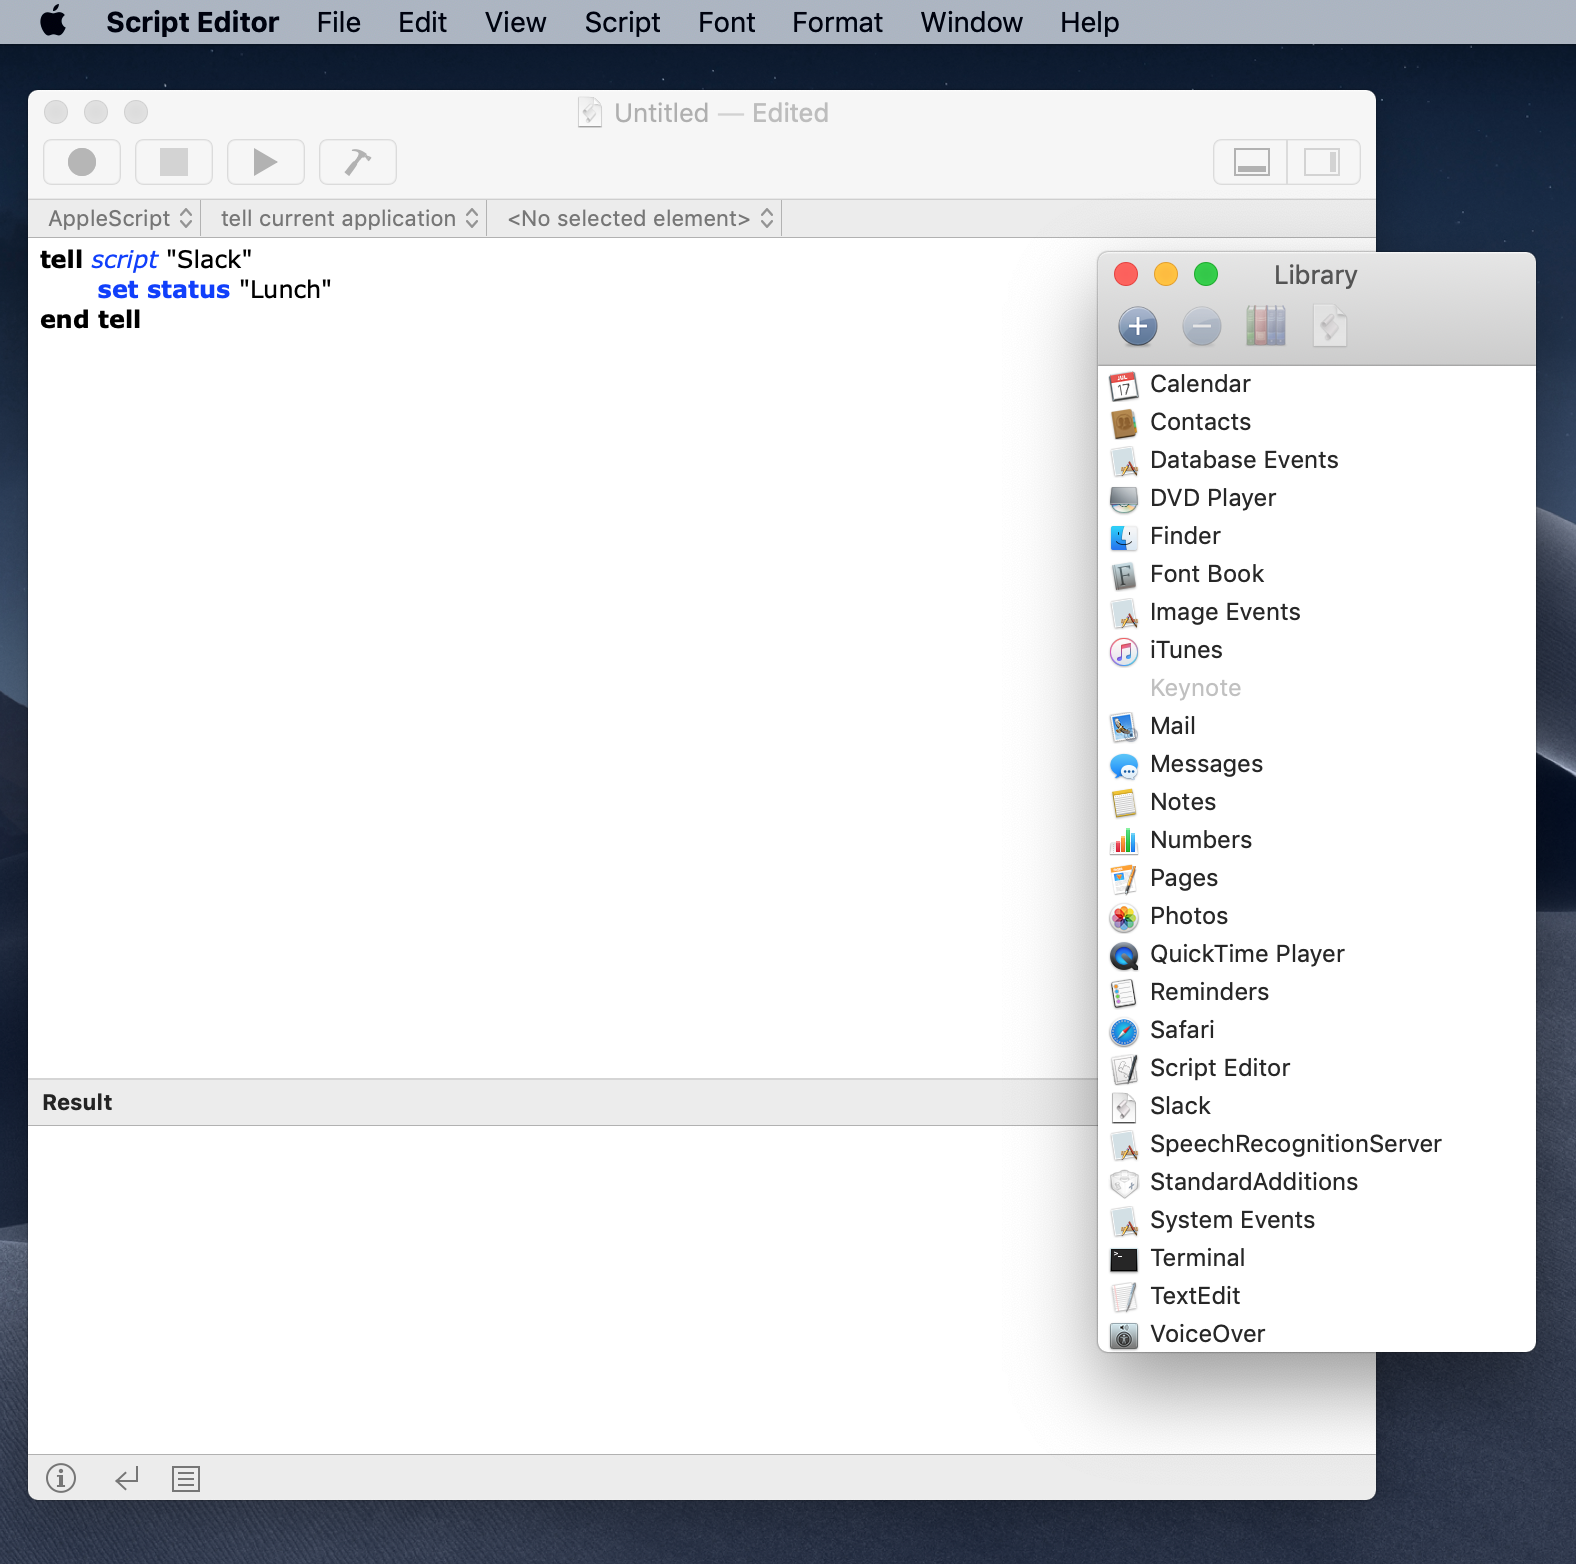Open the Script Editor application menu
1576x1564 pixels.
193,22
